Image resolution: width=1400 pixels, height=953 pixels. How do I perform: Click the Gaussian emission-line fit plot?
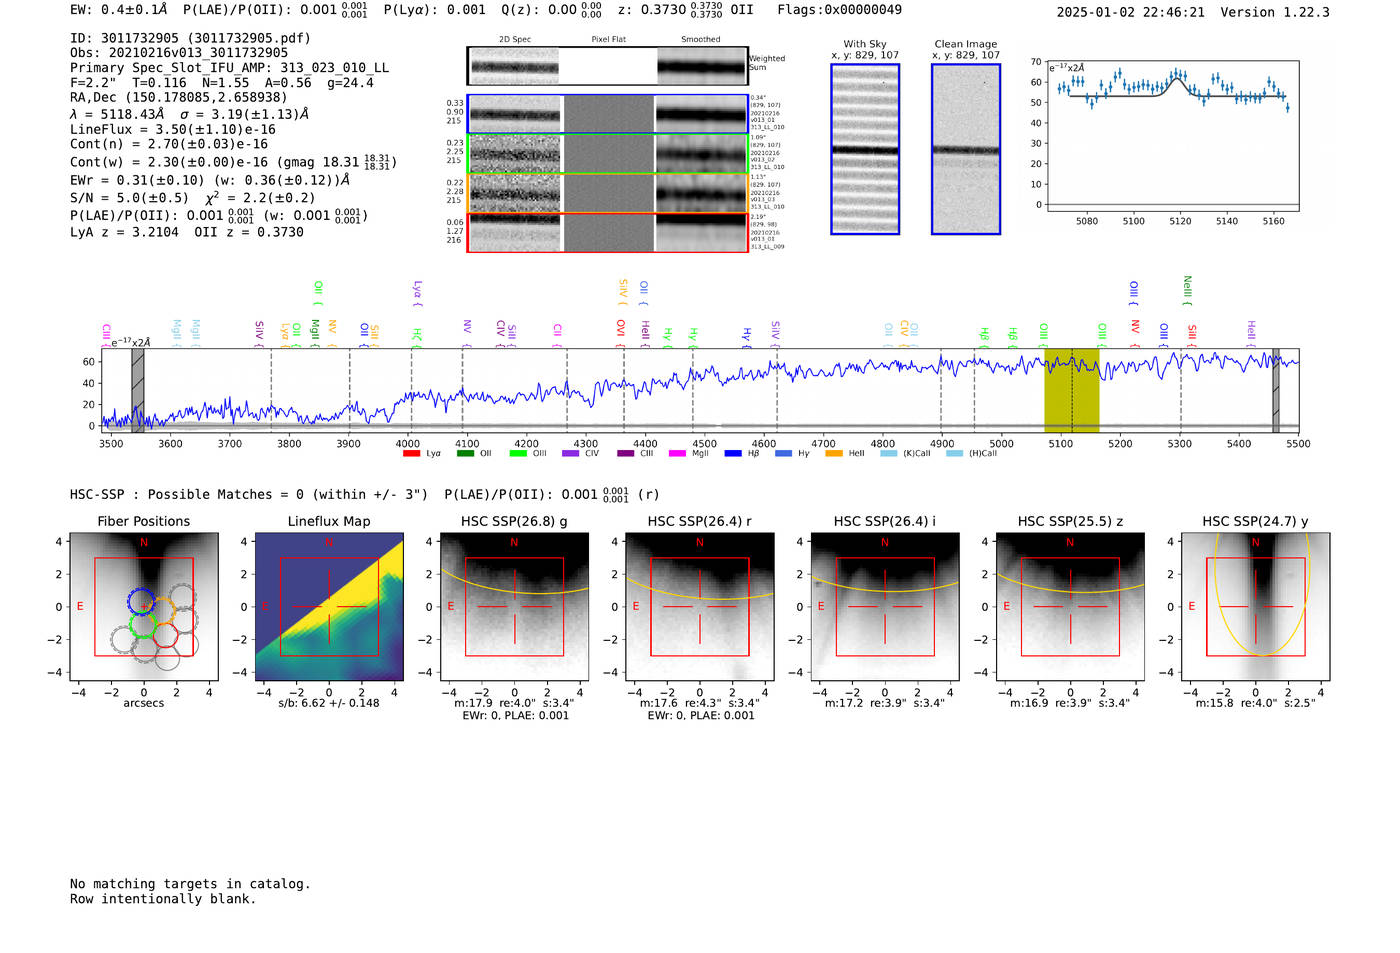click(x=1173, y=136)
